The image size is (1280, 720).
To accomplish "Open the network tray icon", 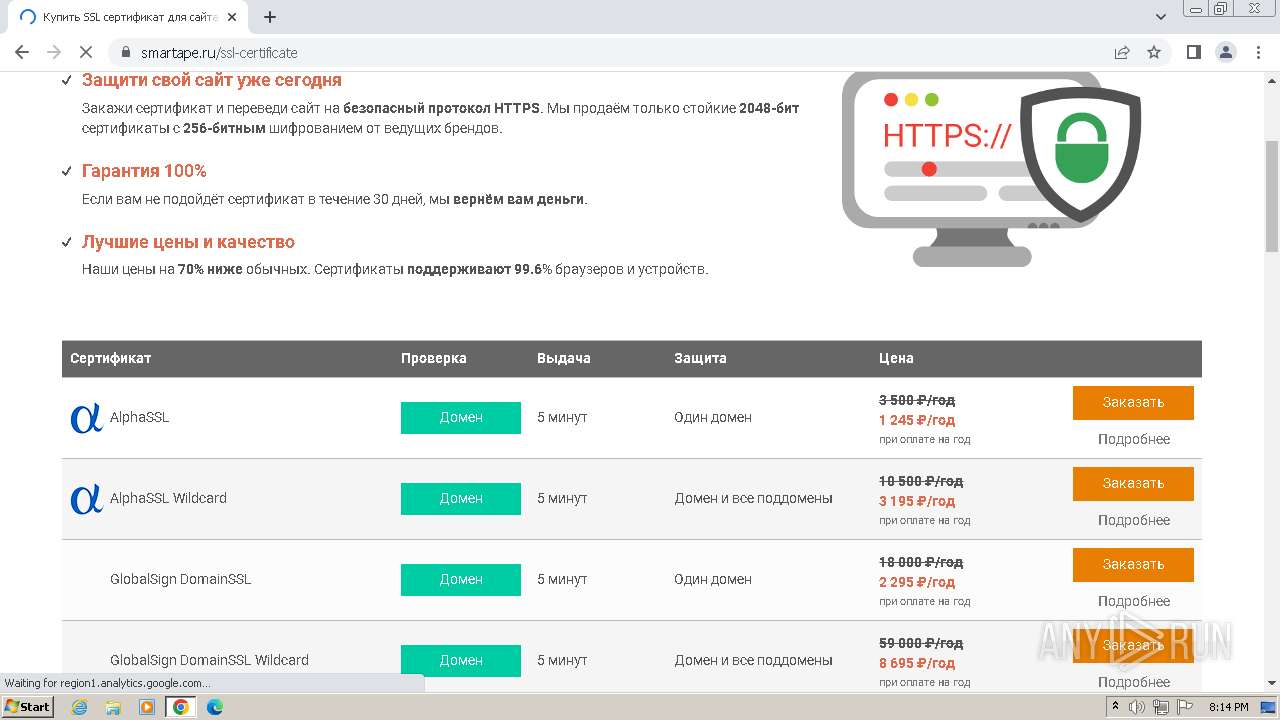I will click(1160, 707).
